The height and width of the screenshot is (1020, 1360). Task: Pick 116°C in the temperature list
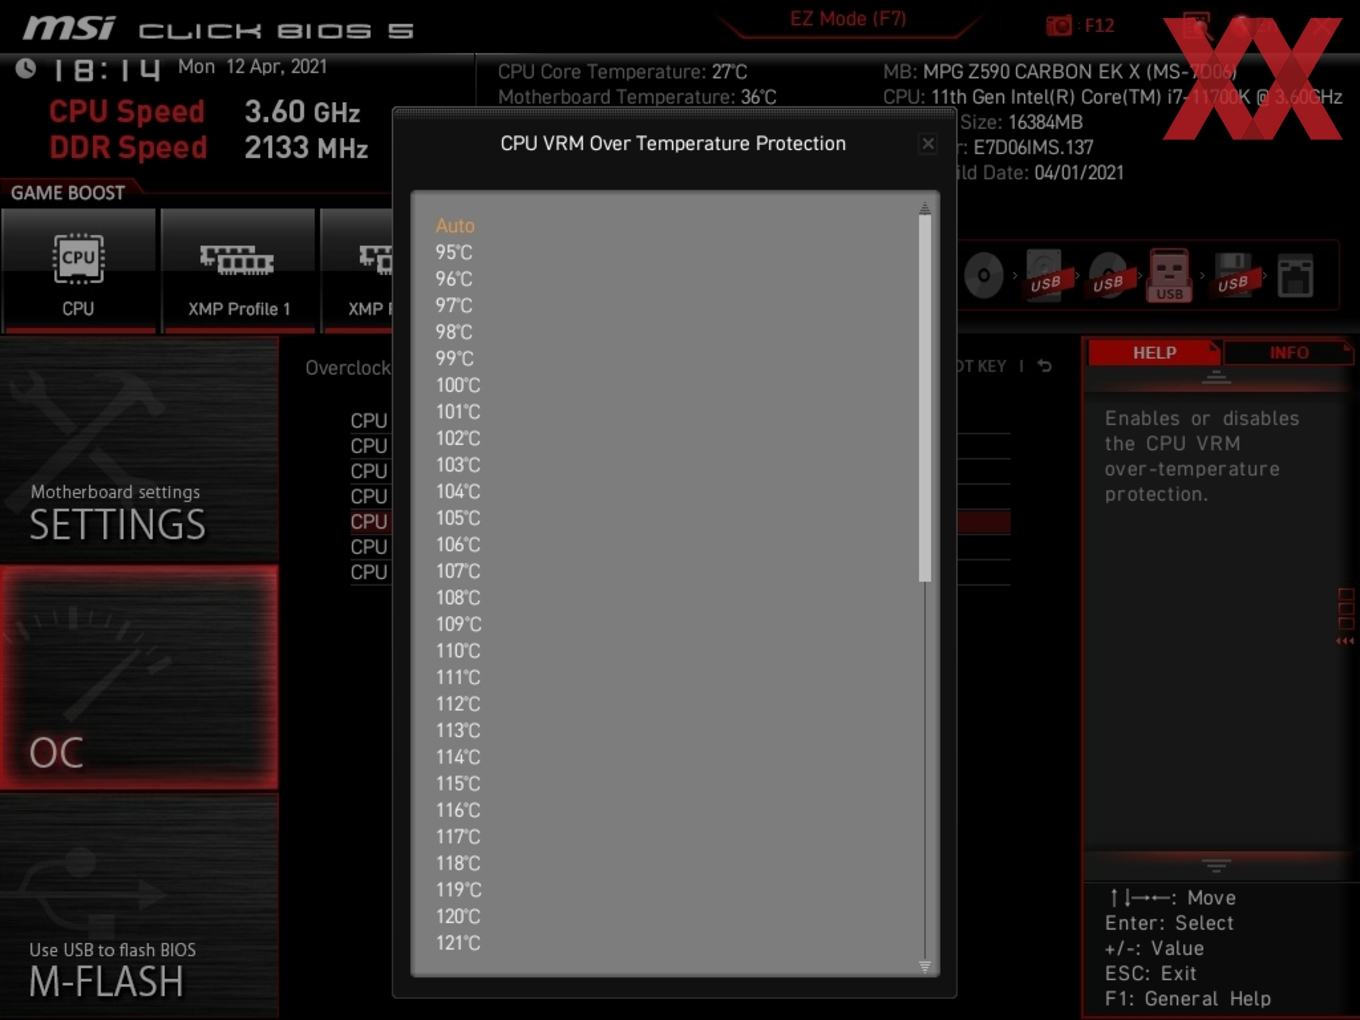458,810
